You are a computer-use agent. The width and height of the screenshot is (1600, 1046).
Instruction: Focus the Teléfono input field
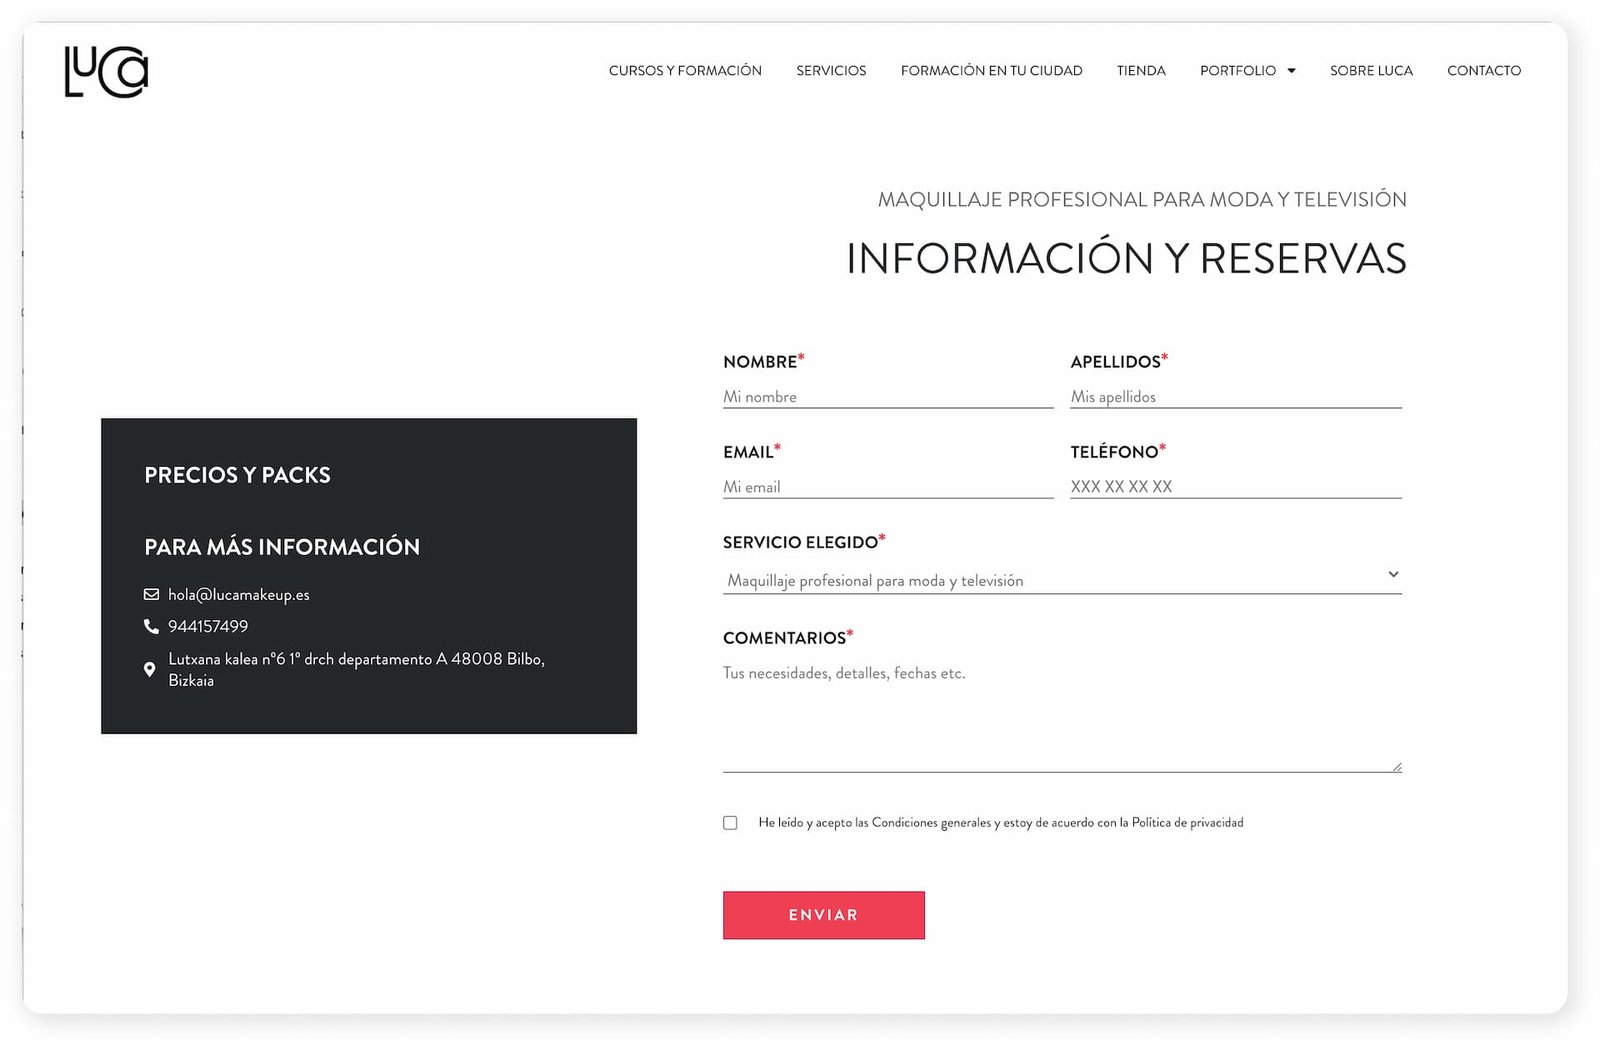tap(1236, 487)
